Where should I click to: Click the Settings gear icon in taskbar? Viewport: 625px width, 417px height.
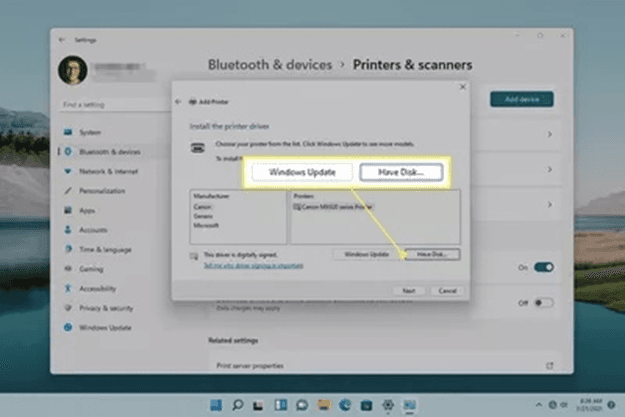[388, 405]
